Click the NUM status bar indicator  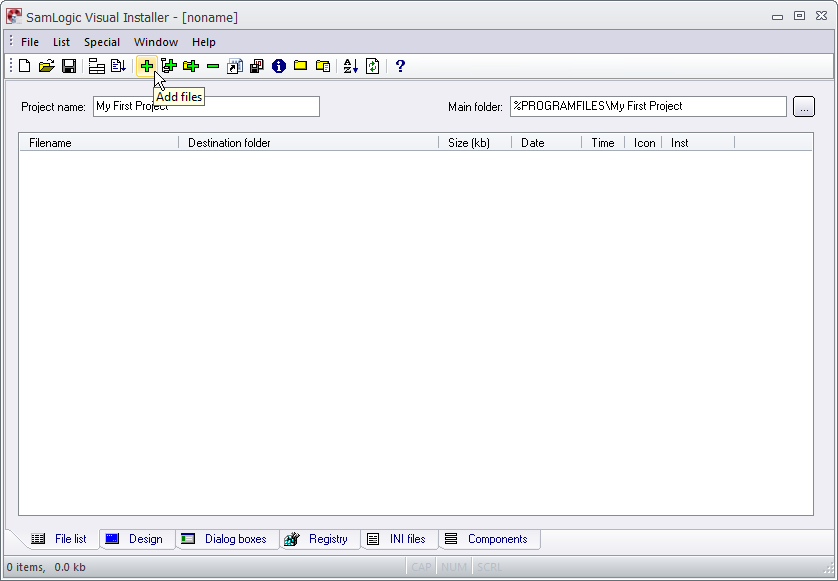(x=454, y=567)
